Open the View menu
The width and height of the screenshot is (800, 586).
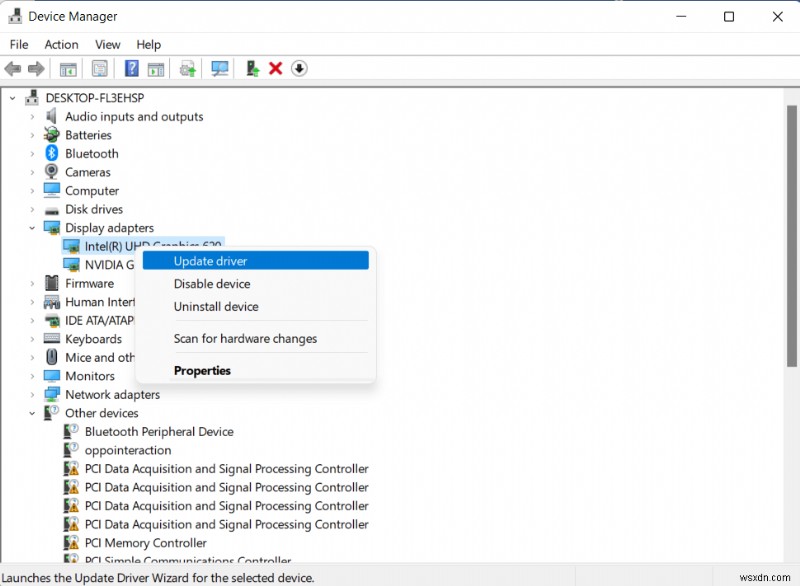[x=107, y=44]
